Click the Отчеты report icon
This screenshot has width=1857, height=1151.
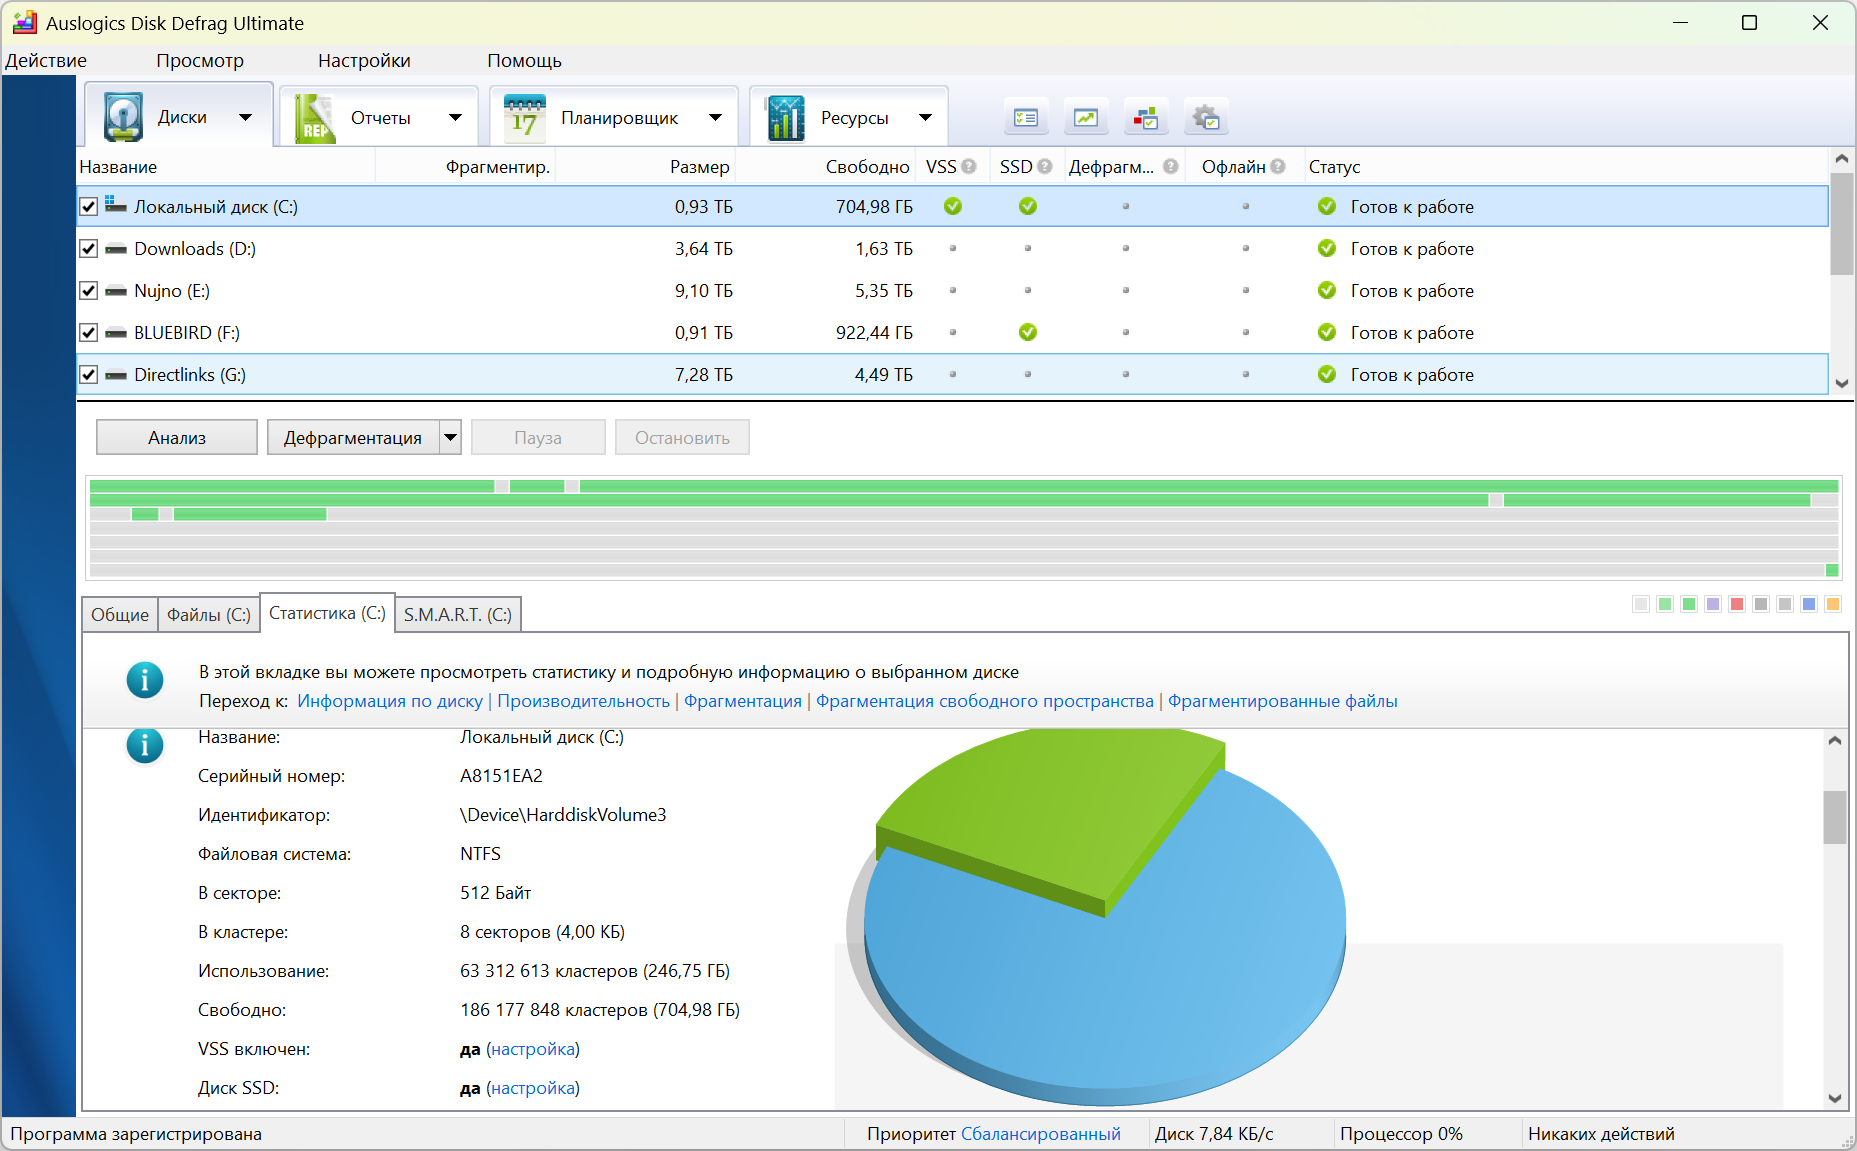click(314, 118)
